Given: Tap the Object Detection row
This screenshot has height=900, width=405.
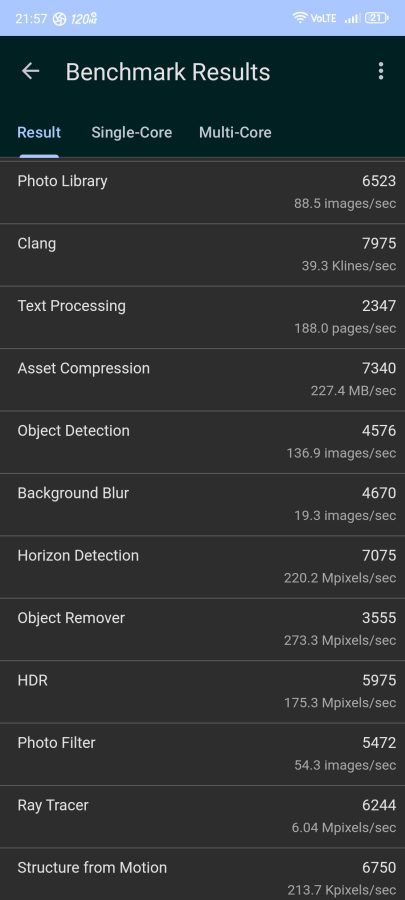Looking at the screenshot, I should [202, 442].
